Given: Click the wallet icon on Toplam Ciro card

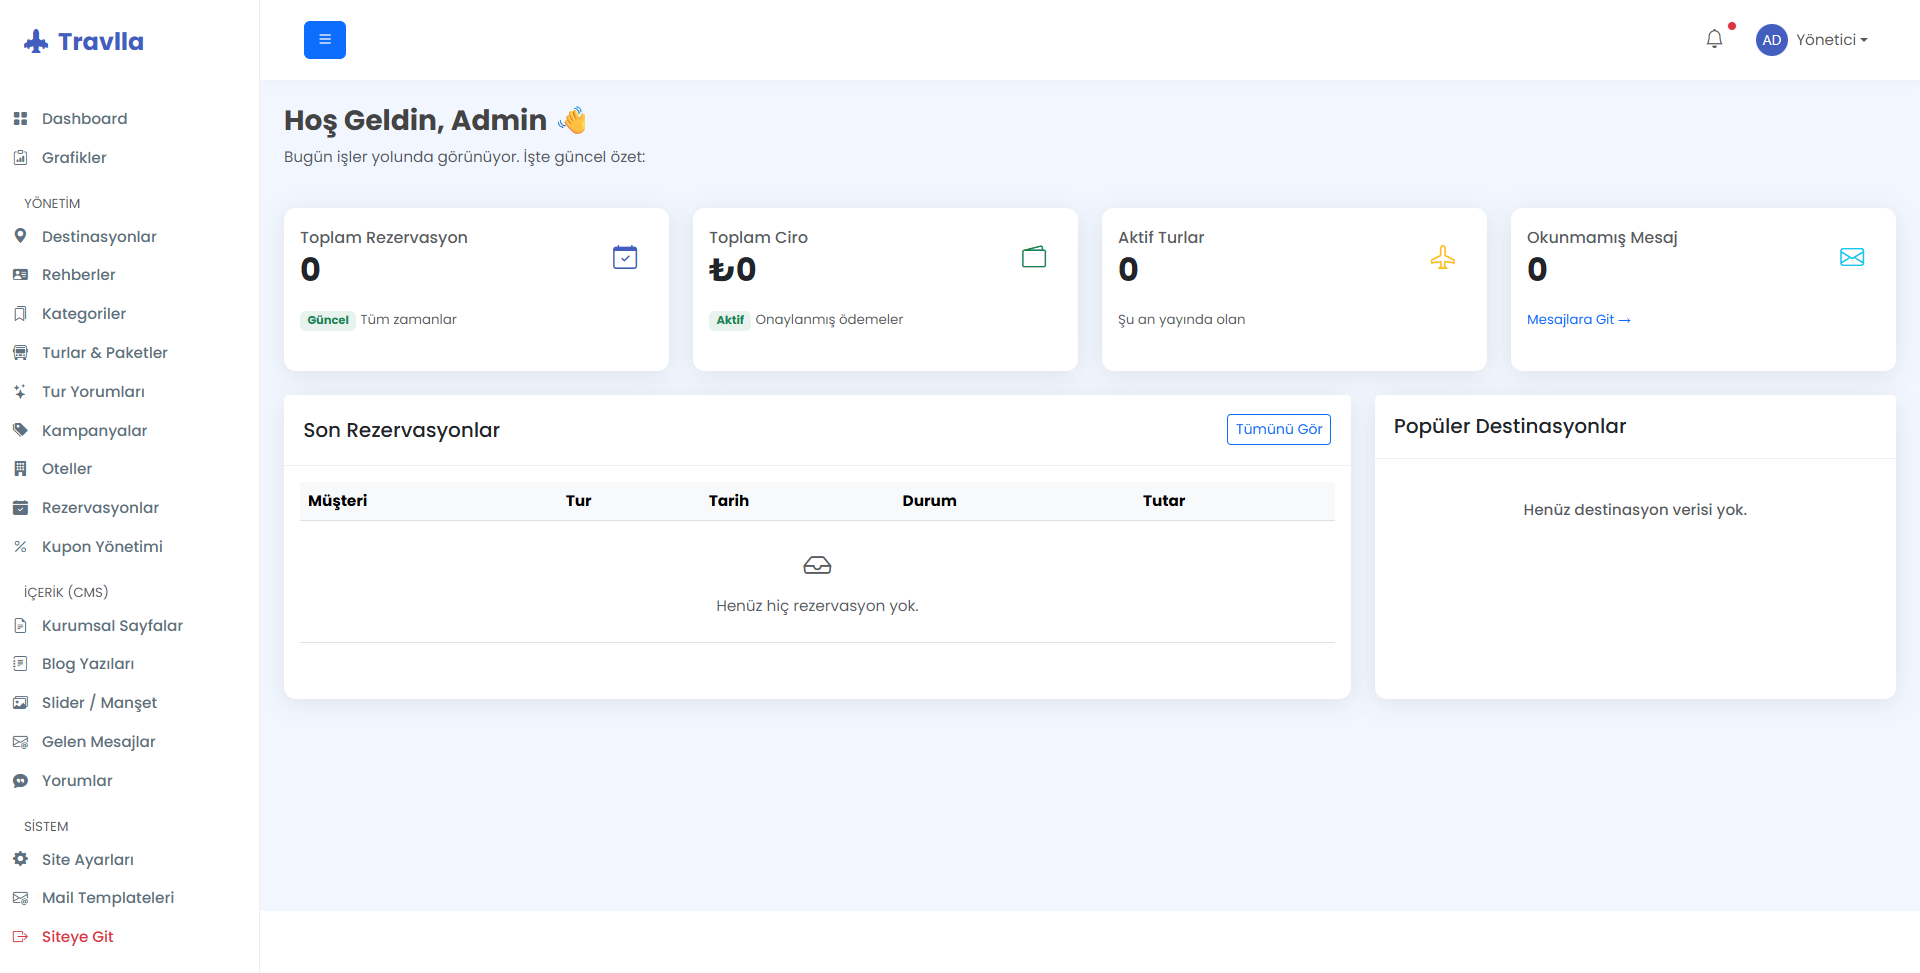Looking at the screenshot, I should 1034,256.
